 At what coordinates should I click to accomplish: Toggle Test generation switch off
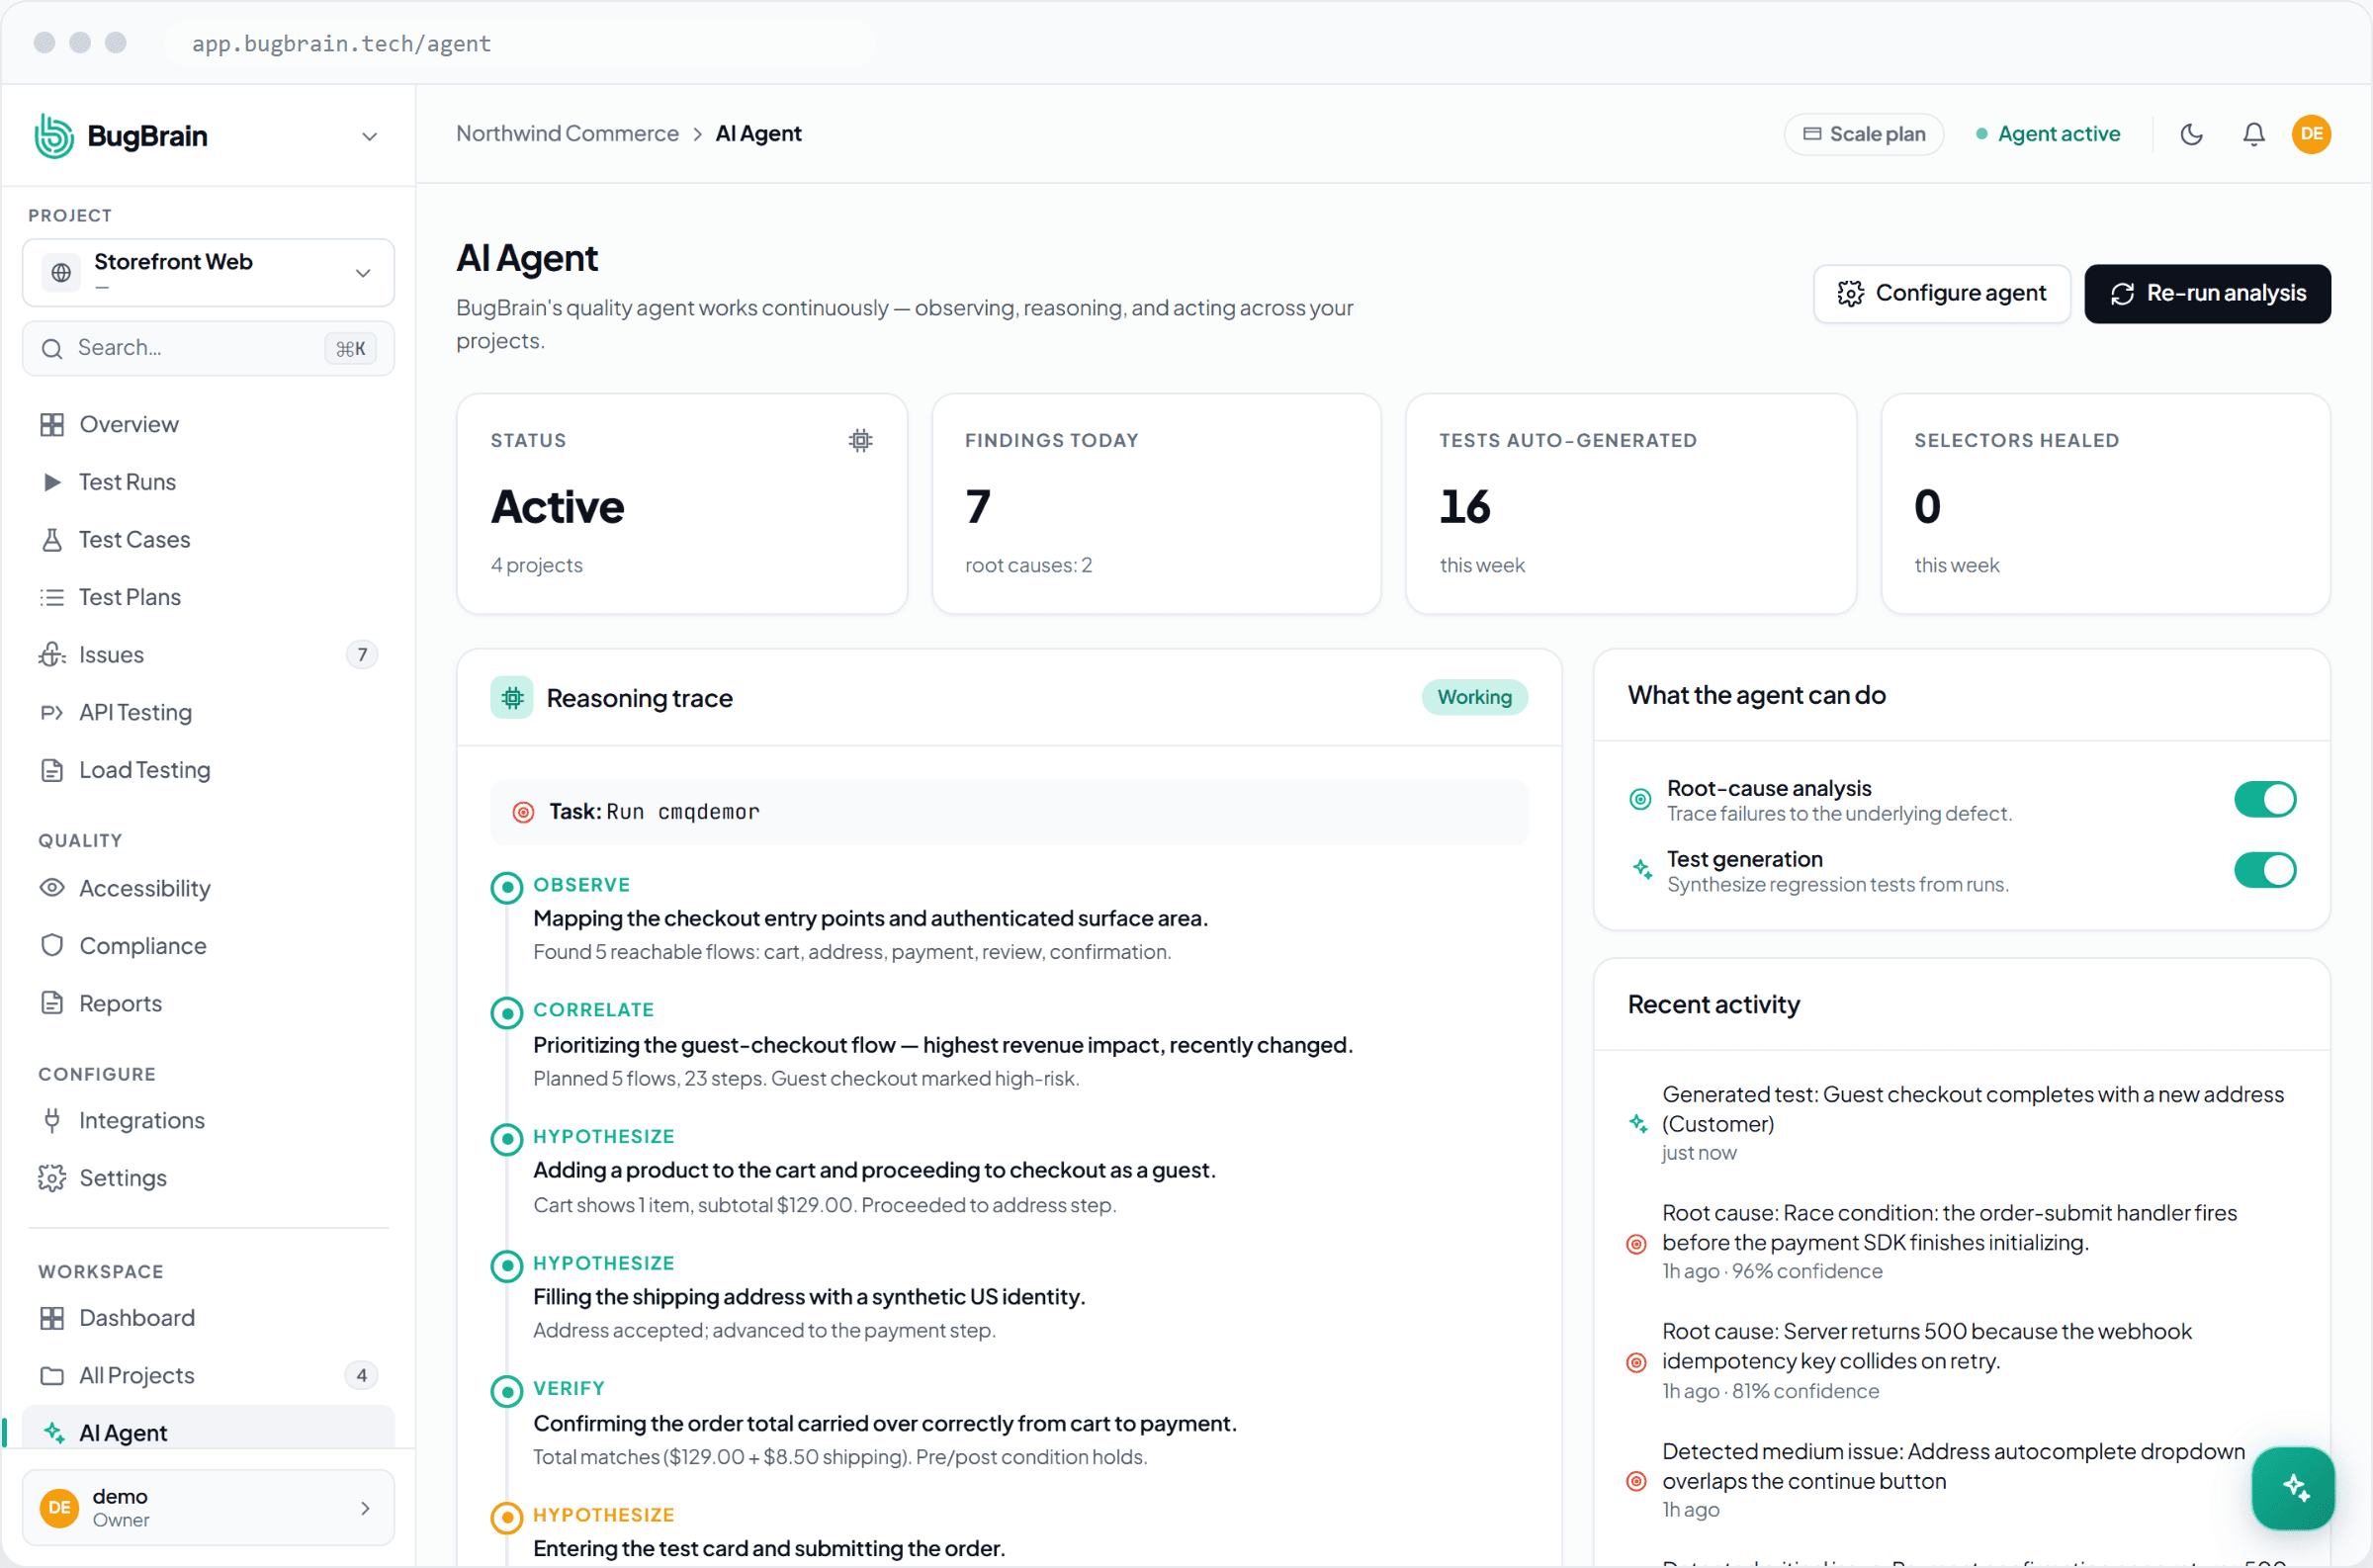2264,870
